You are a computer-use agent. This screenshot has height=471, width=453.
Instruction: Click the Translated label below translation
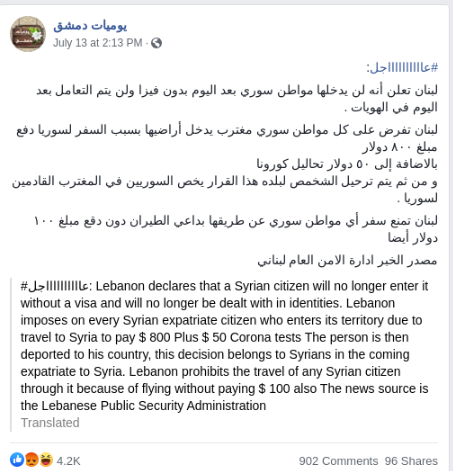[50, 423]
